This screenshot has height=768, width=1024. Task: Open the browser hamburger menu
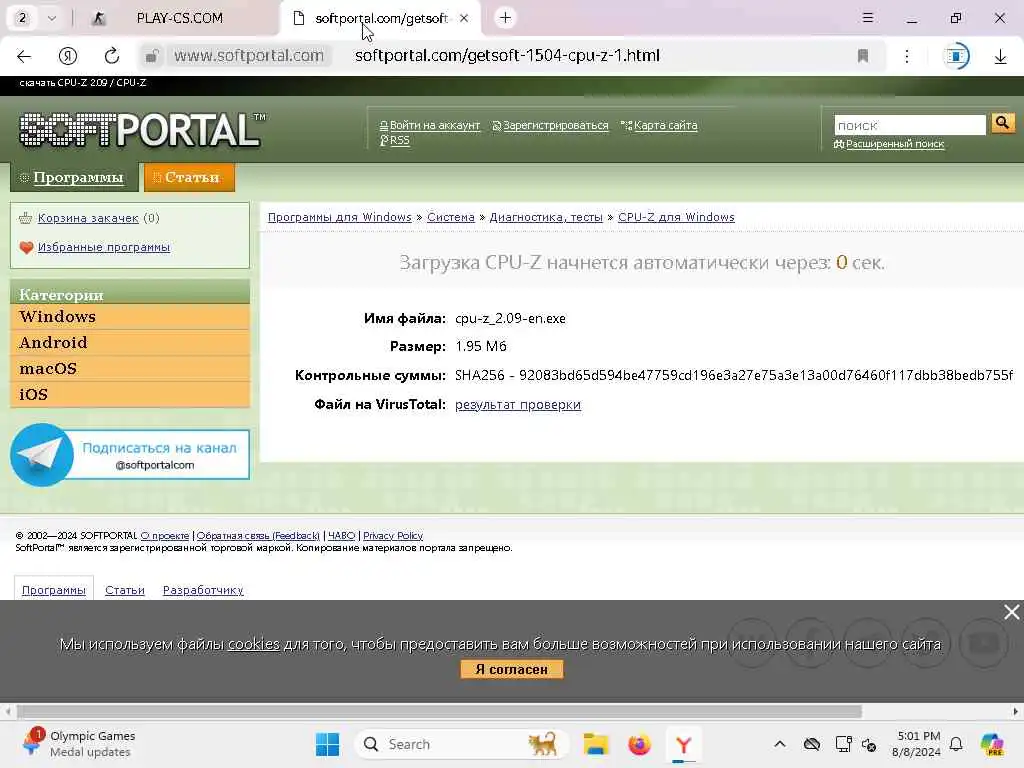point(868,18)
